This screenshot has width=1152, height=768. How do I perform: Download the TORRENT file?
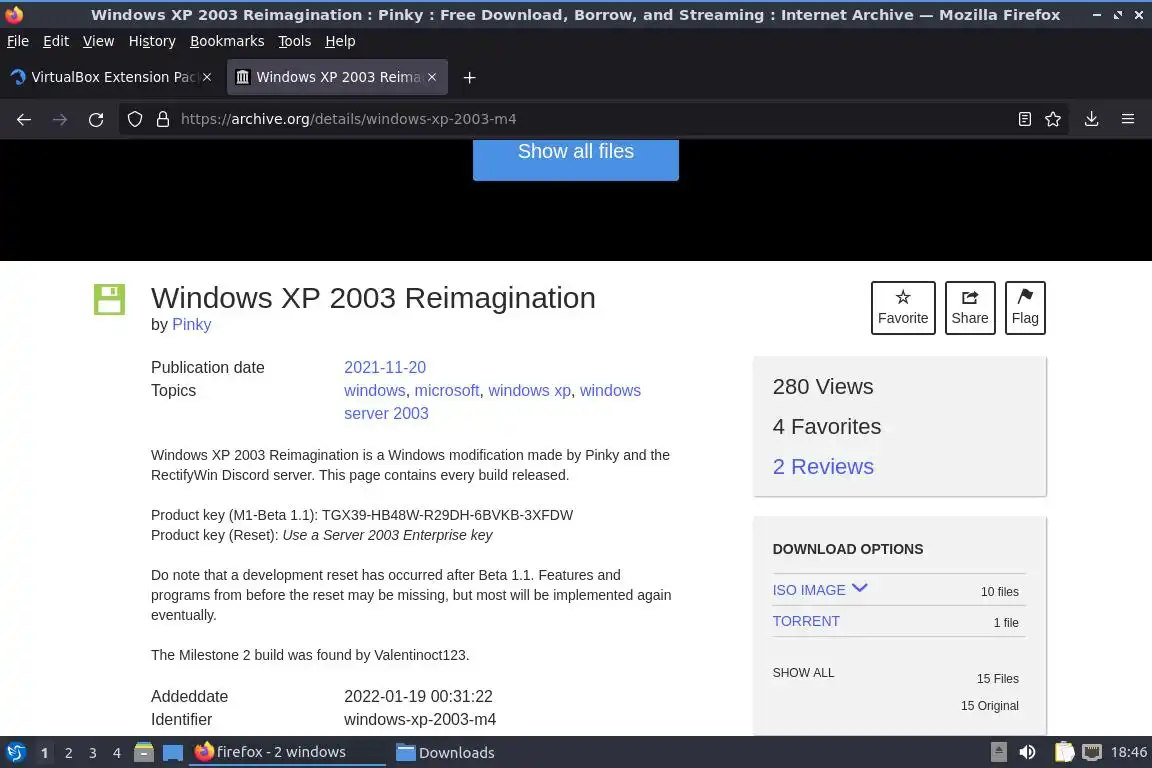click(806, 621)
